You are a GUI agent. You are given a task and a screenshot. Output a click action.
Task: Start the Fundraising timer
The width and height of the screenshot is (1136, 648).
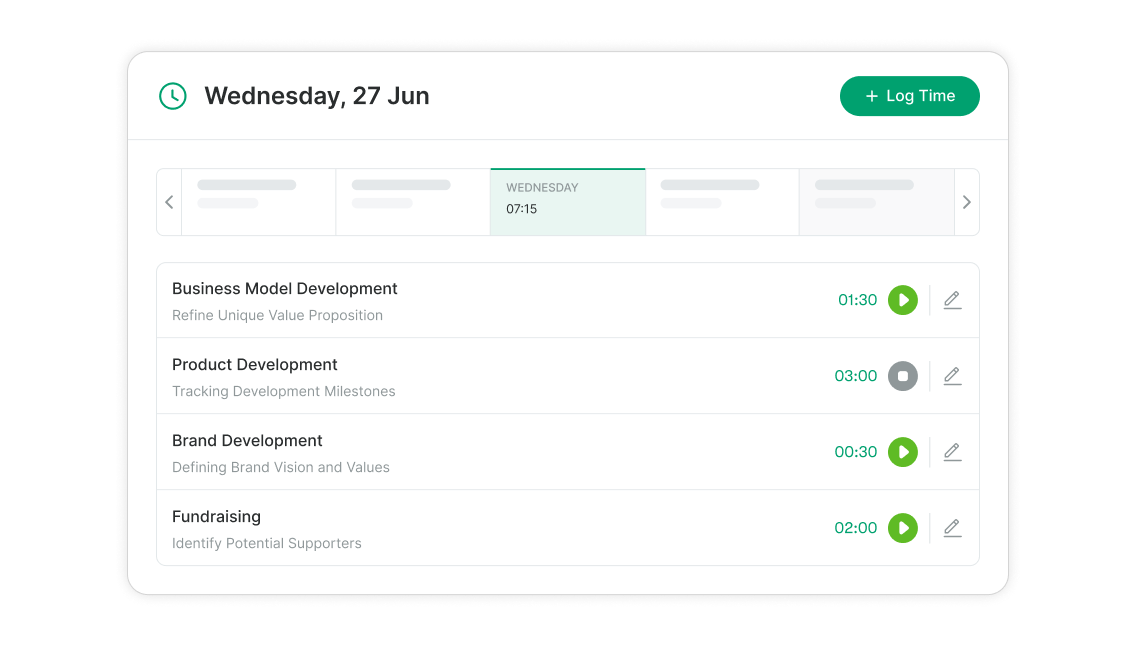903,528
